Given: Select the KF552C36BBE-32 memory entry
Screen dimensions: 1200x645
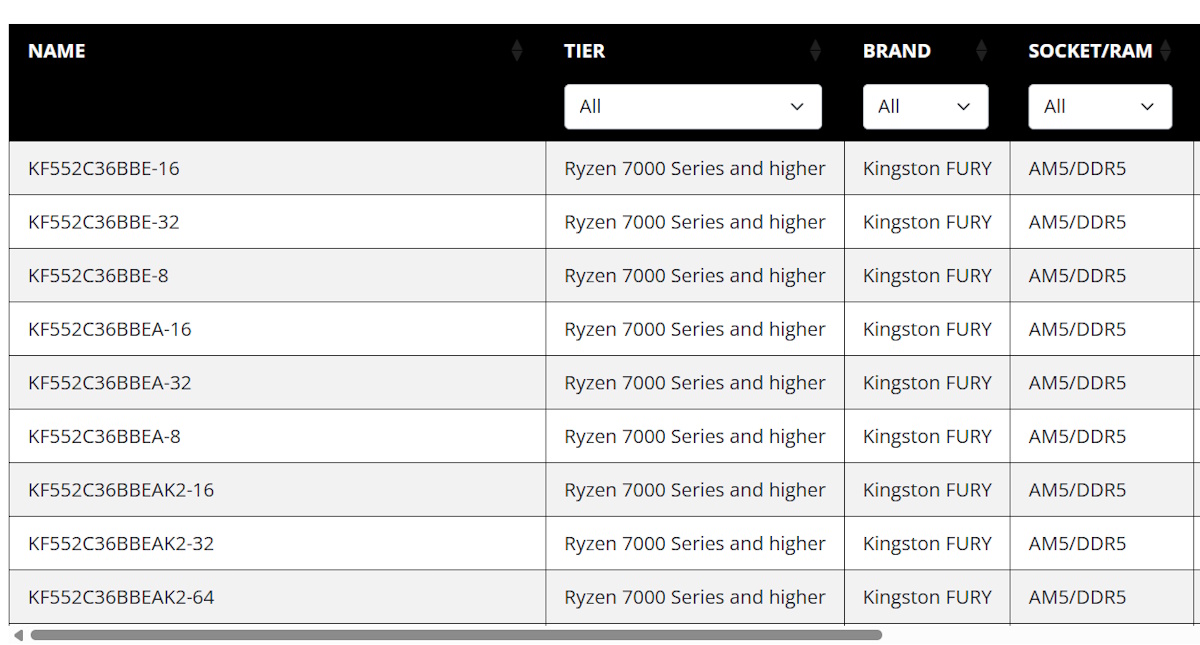Looking at the screenshot, I should (104, 222).
